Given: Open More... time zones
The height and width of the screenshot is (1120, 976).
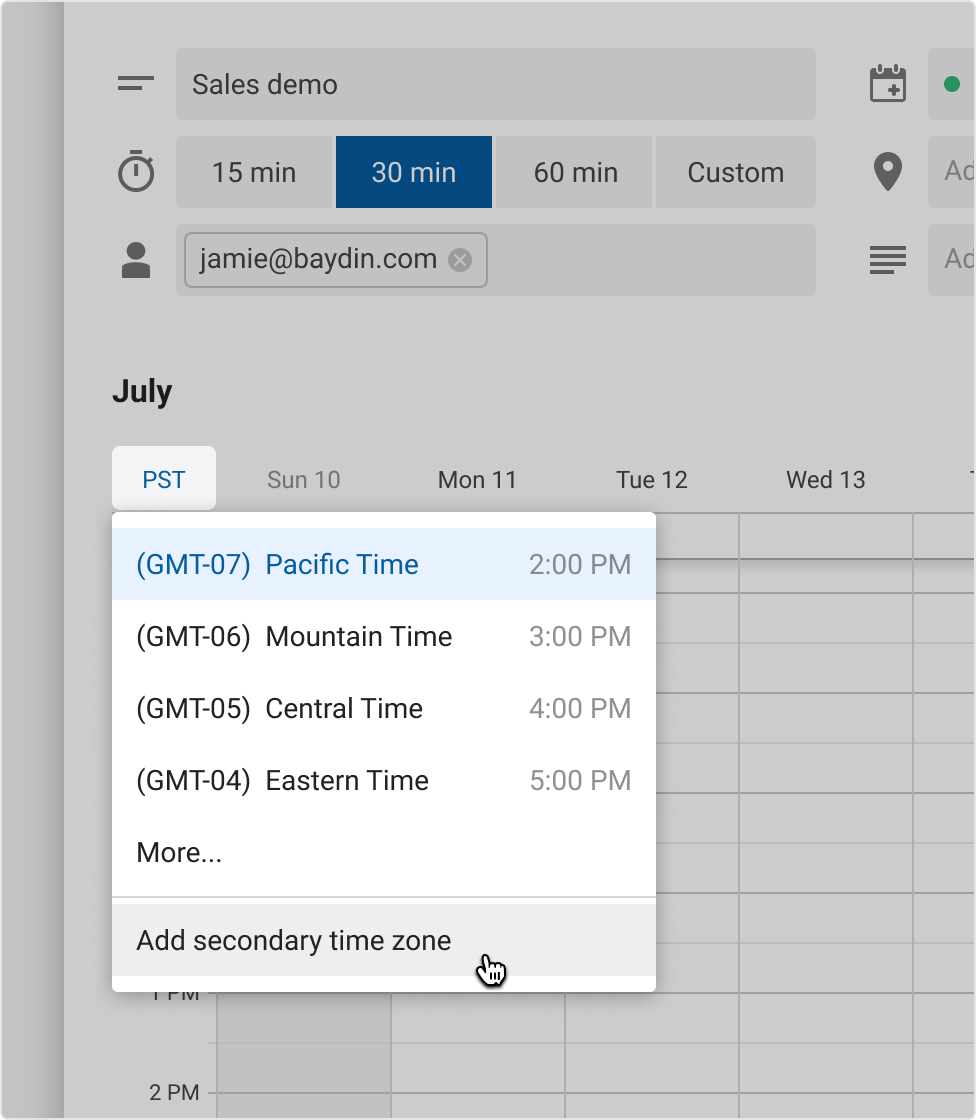Looking at the screenshot, I should coord(180,852).
